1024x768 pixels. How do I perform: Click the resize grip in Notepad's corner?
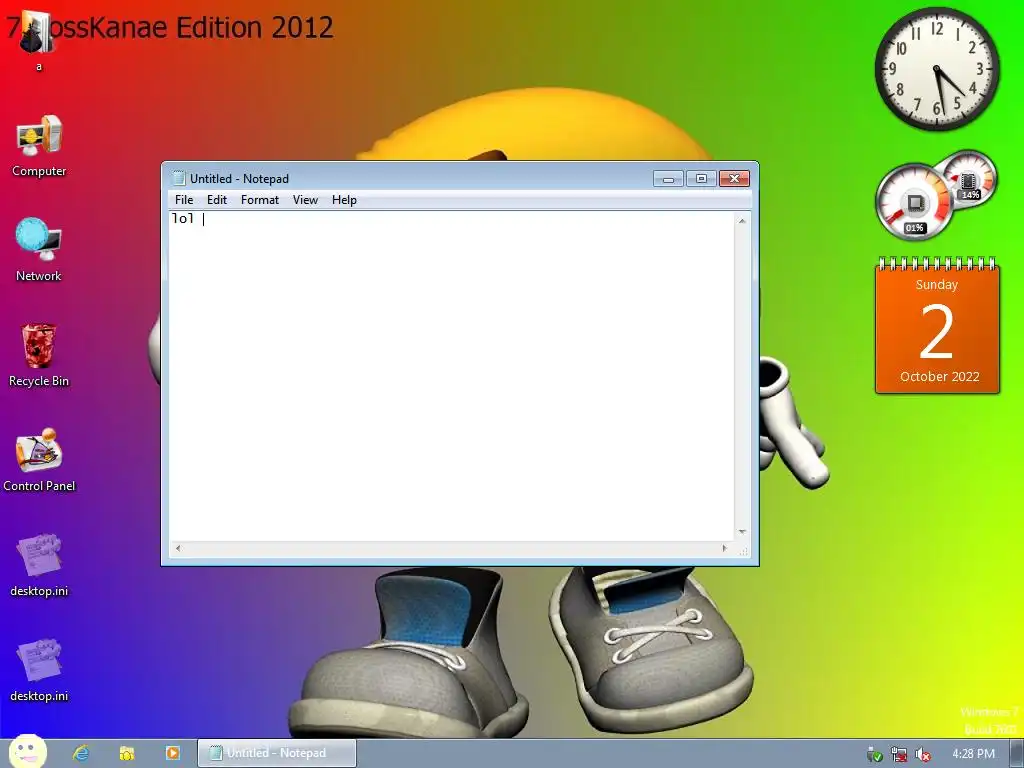743,550
